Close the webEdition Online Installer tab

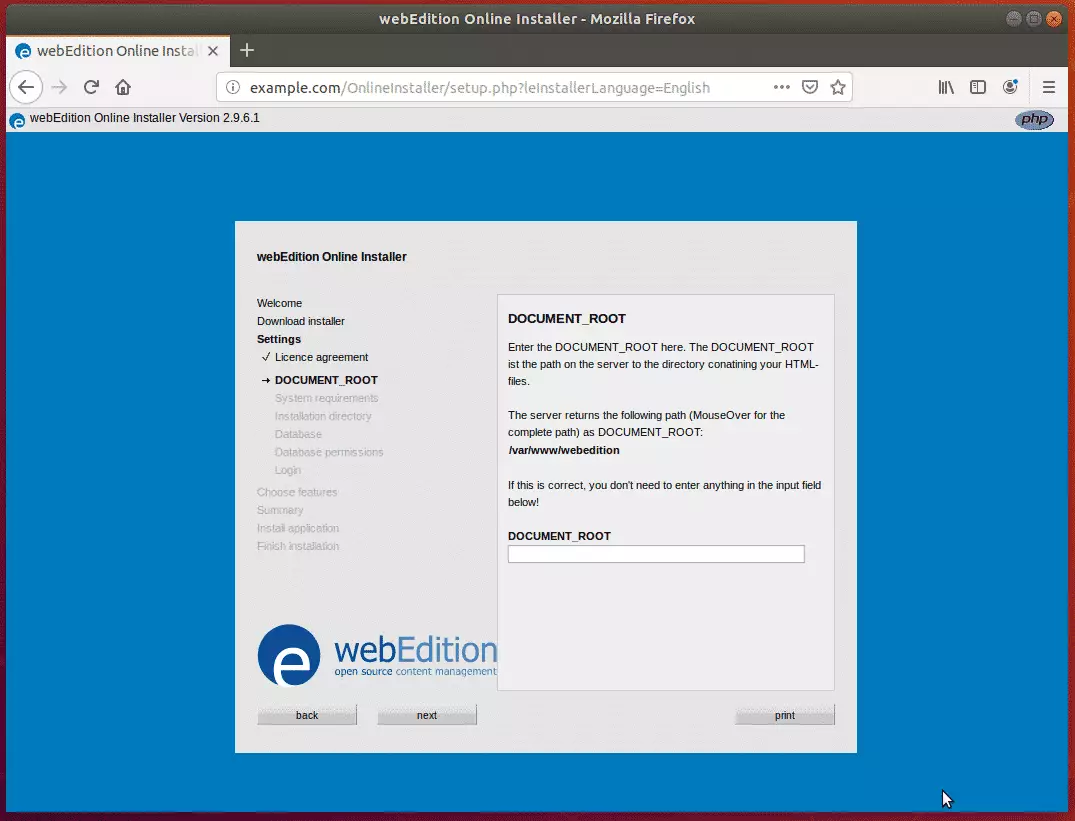(213, 51)
